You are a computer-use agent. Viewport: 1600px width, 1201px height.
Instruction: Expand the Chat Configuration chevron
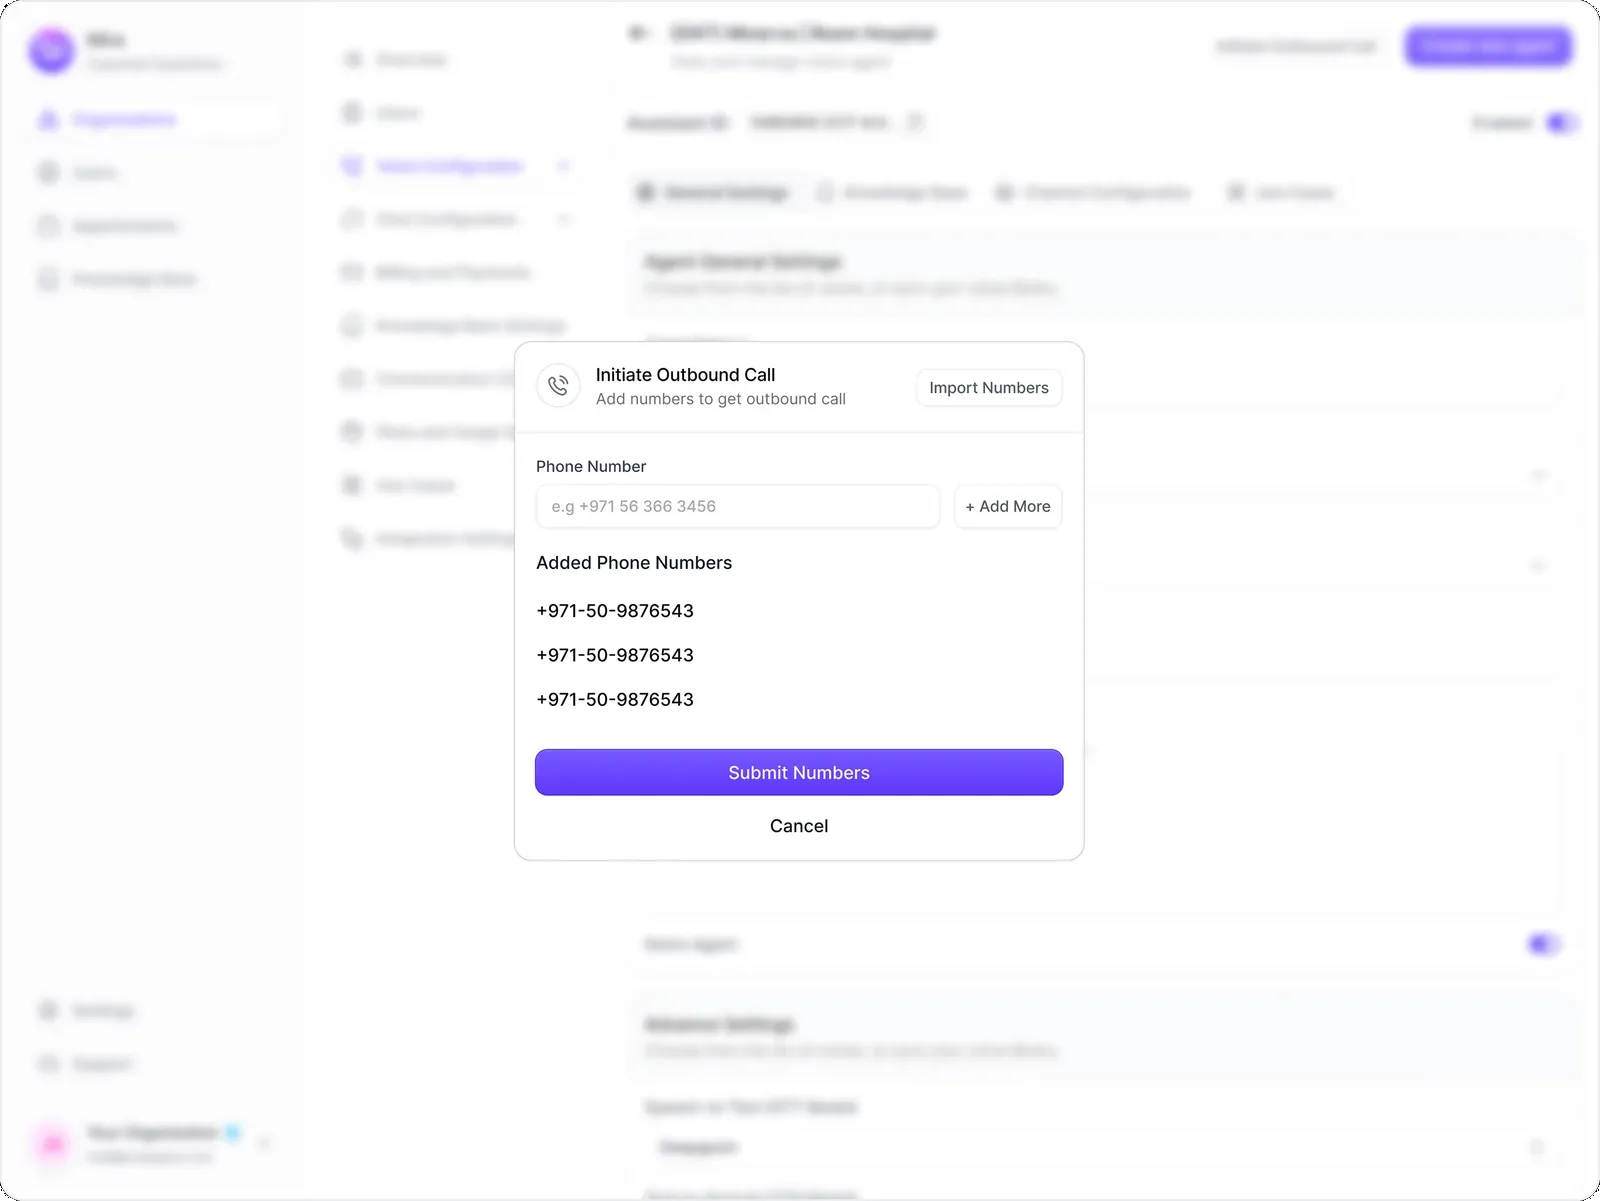[x=563, y=219]
